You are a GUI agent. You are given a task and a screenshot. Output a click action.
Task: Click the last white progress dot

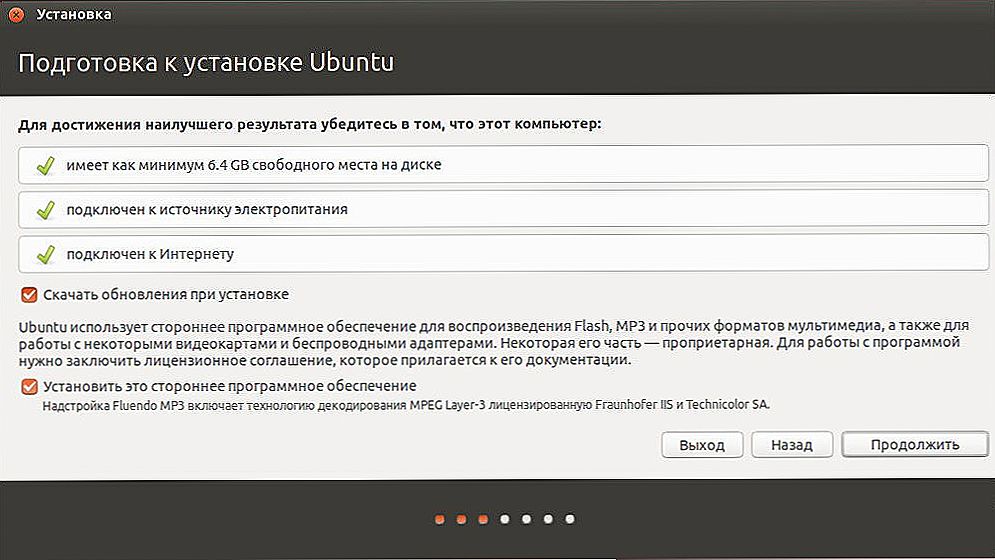pos(570,519)
